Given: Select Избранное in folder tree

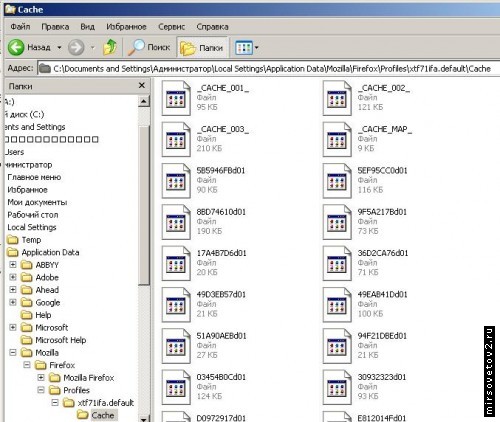Looking at the screenshot, I should coord(27,190).
